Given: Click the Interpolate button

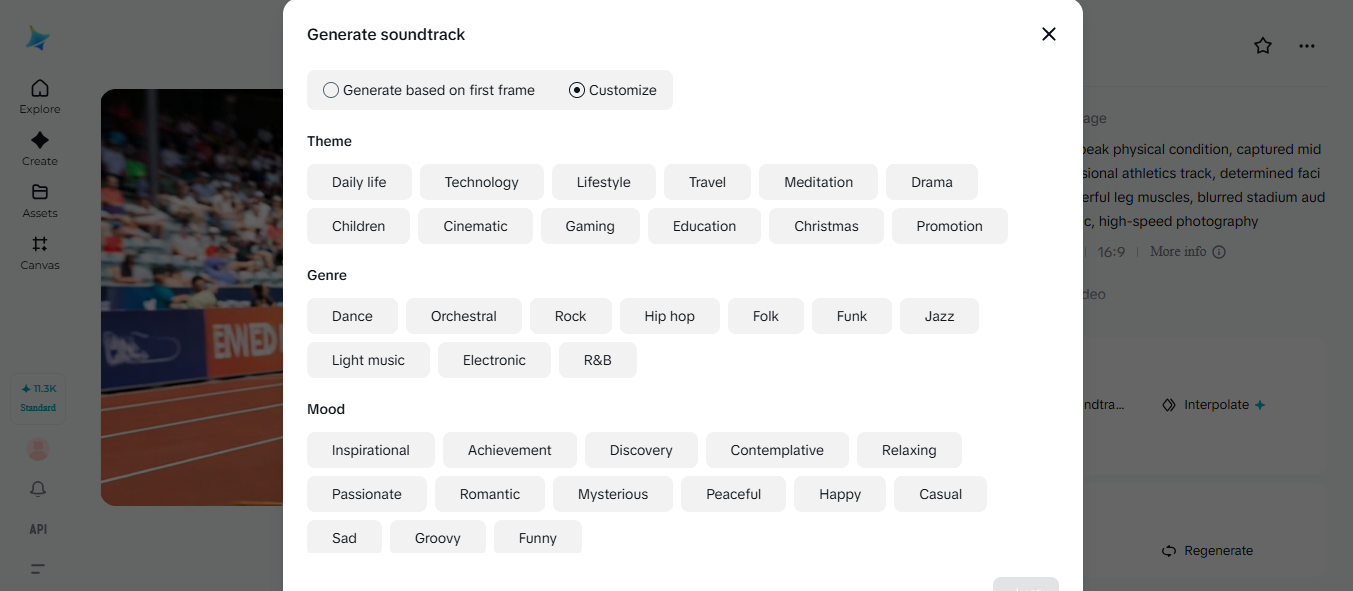Looking at the screenshot, I should point(1214,405).
